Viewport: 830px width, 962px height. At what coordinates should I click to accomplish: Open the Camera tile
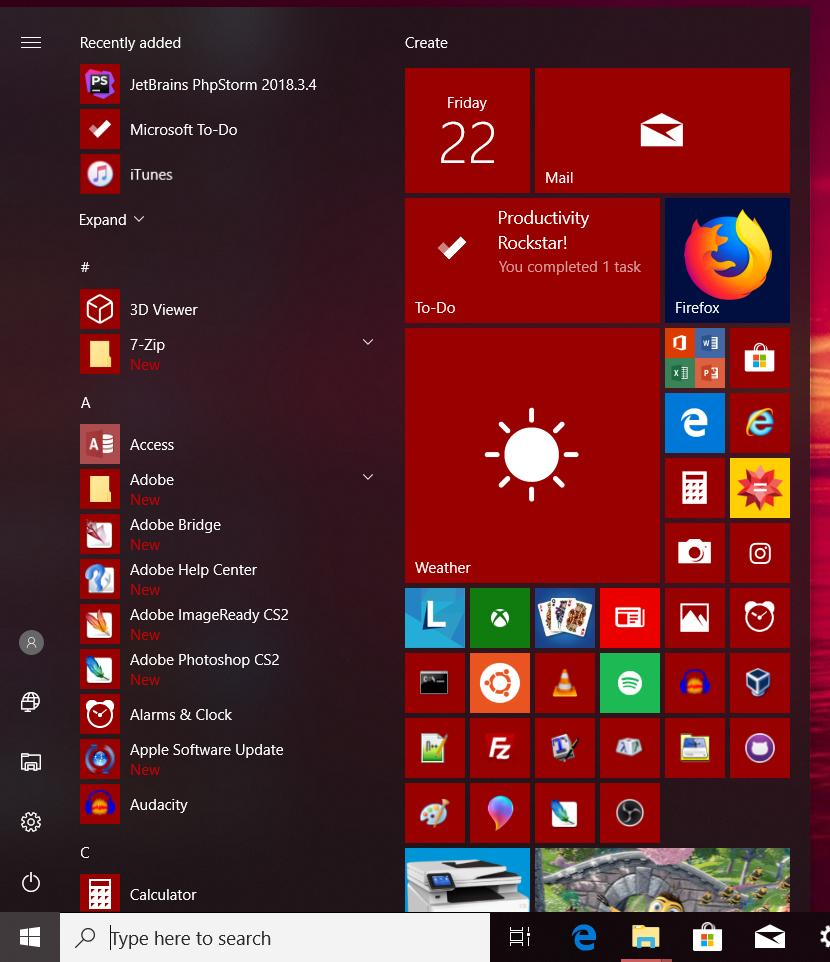(694, 553)
